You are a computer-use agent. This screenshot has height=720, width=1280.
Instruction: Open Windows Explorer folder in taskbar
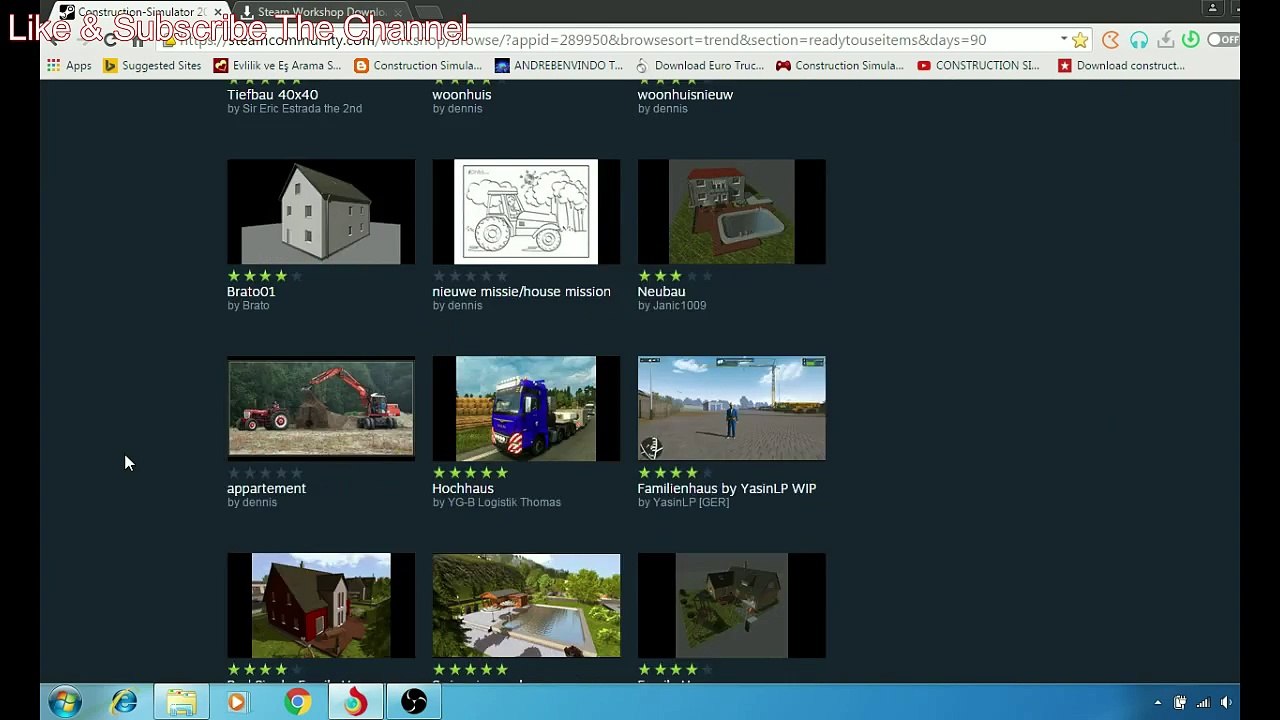point(181,702)
